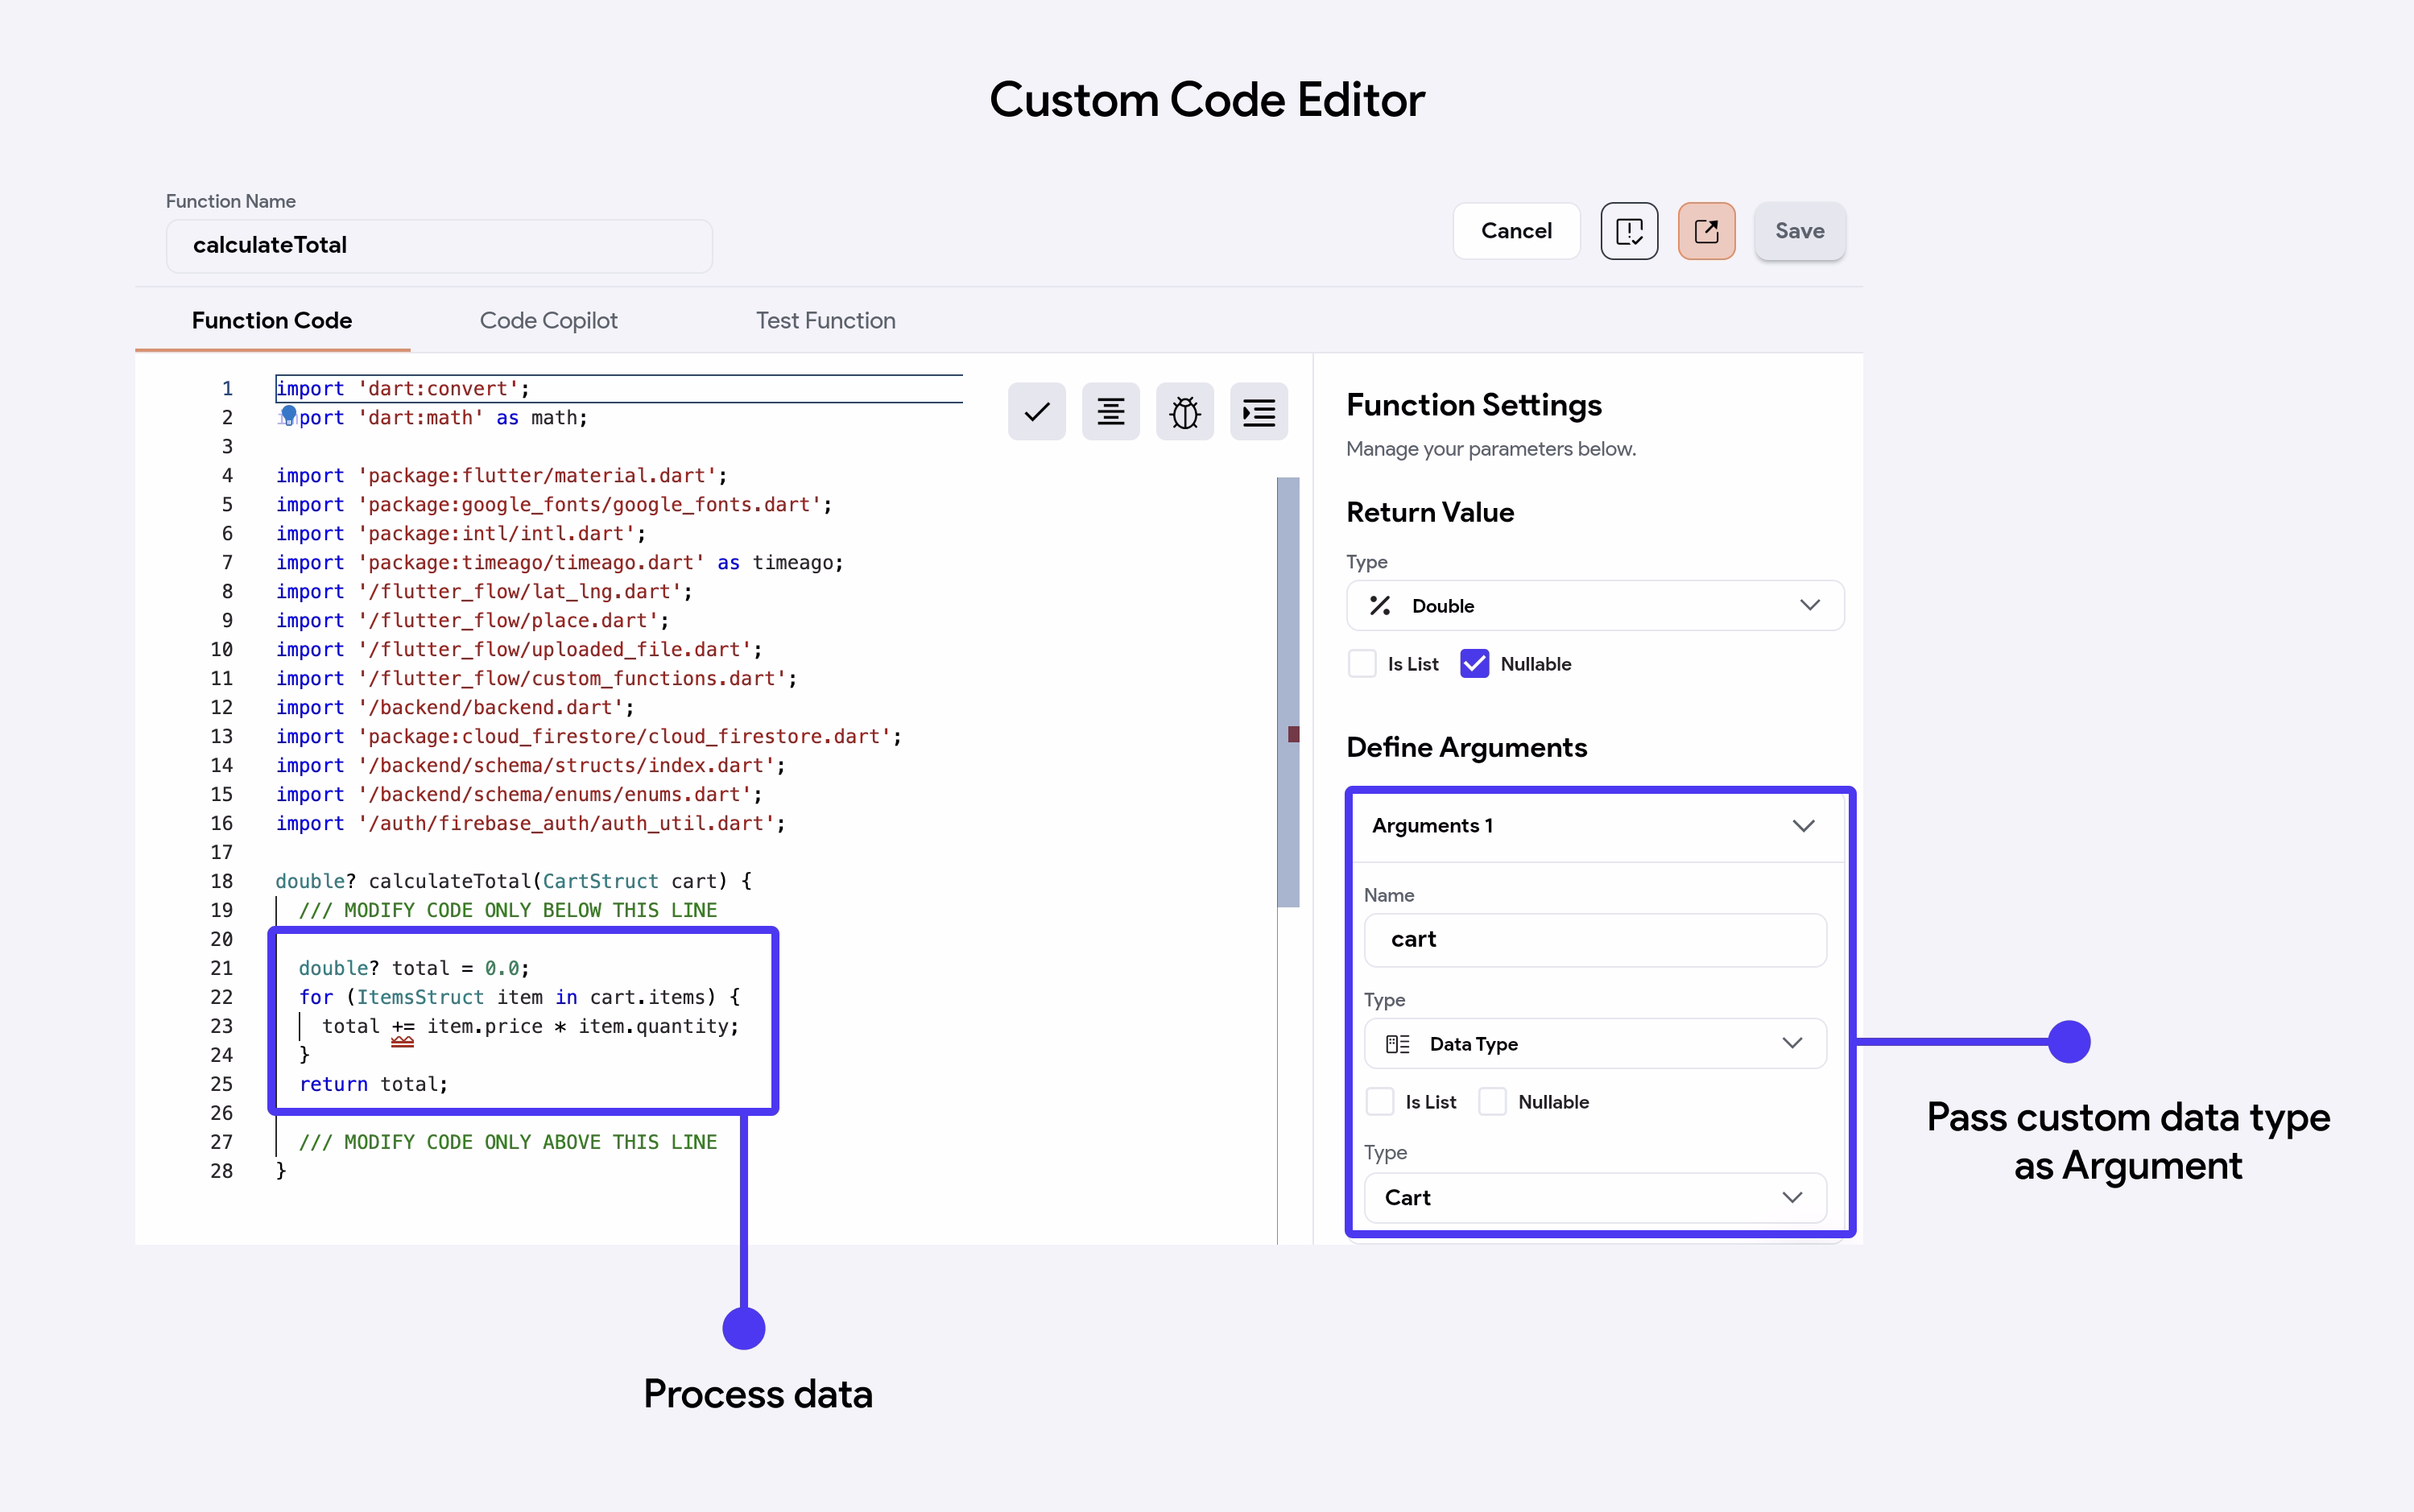
Task: Click the Save button
Action: pyautogui.click(x=1799, y=231)
